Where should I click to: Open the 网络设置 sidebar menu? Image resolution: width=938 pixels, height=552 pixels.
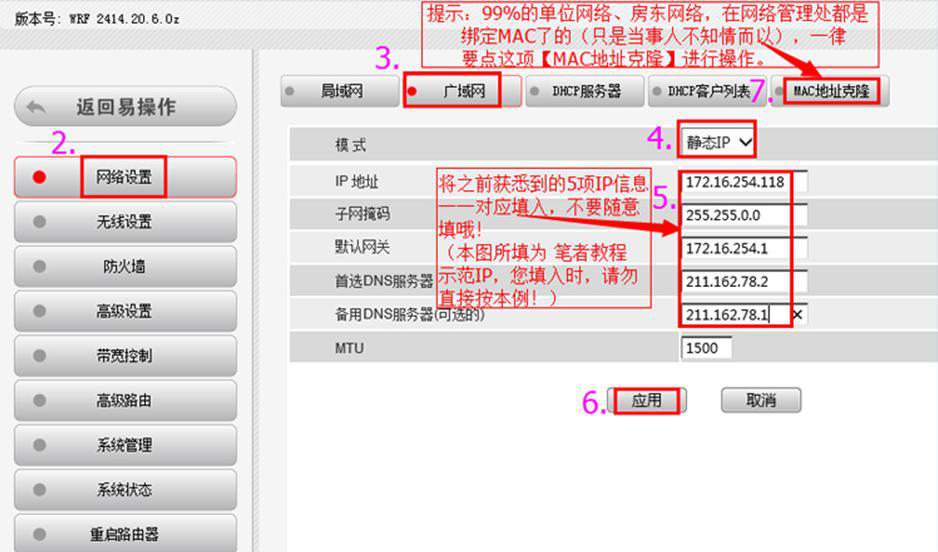coord(126,177)
